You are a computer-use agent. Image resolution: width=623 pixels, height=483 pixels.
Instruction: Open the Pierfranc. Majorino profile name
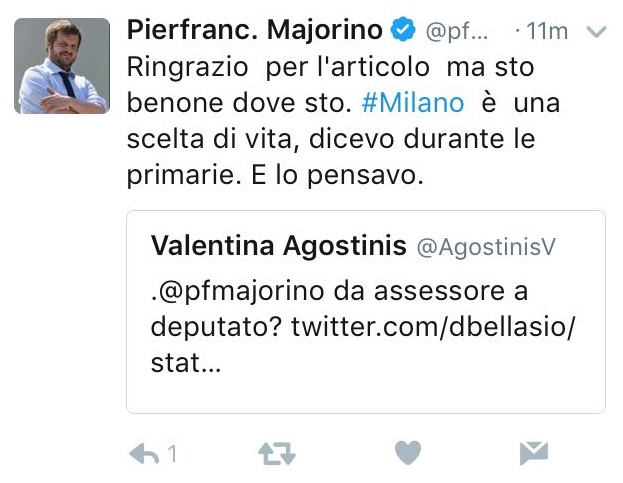coord(257,31)
